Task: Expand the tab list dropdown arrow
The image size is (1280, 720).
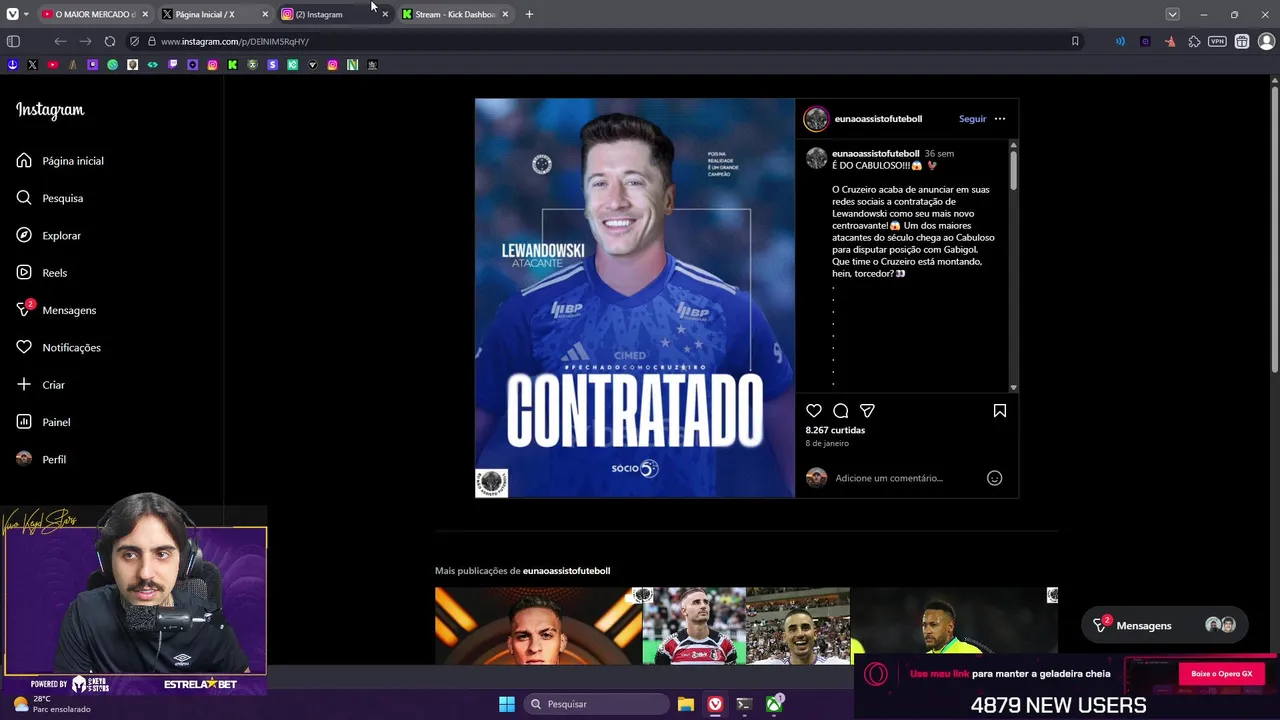Action: pos(1172,14)
